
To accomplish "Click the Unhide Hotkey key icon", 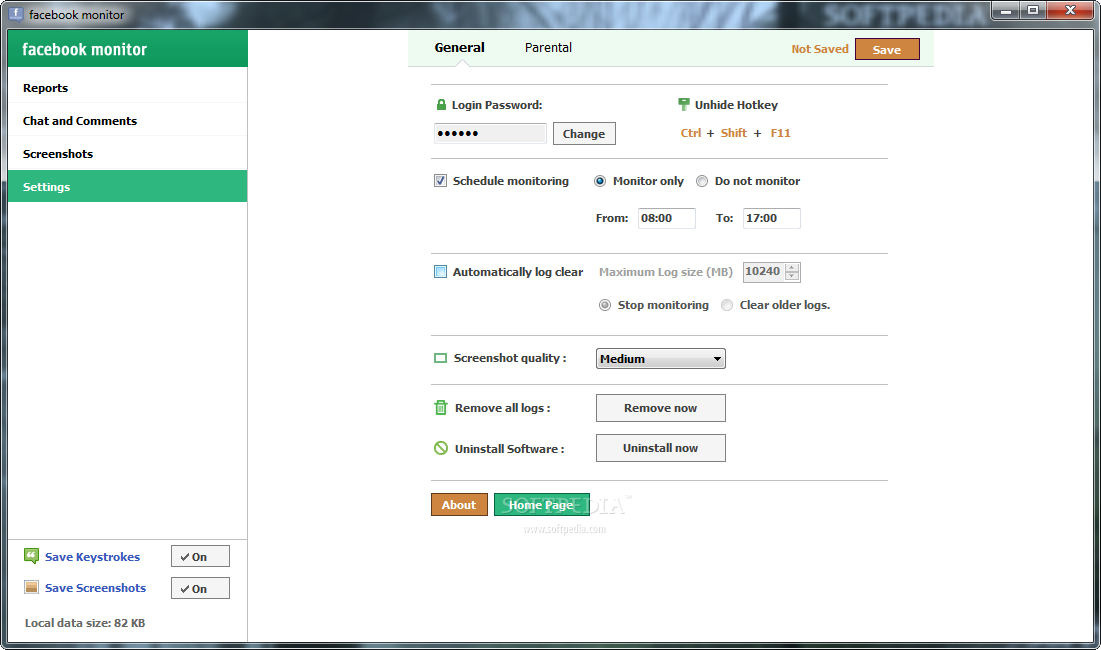I will (x=683, y=105).
